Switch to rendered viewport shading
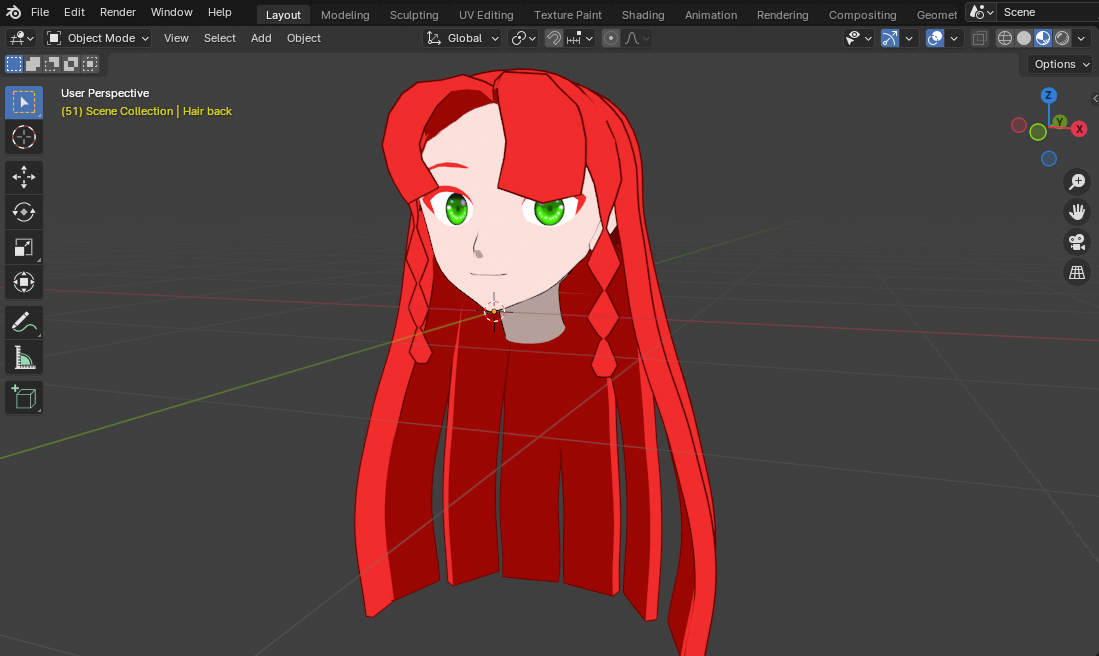Image resolution: width=1099 pixels, height=656 pixels. [x=1063, y=39]
